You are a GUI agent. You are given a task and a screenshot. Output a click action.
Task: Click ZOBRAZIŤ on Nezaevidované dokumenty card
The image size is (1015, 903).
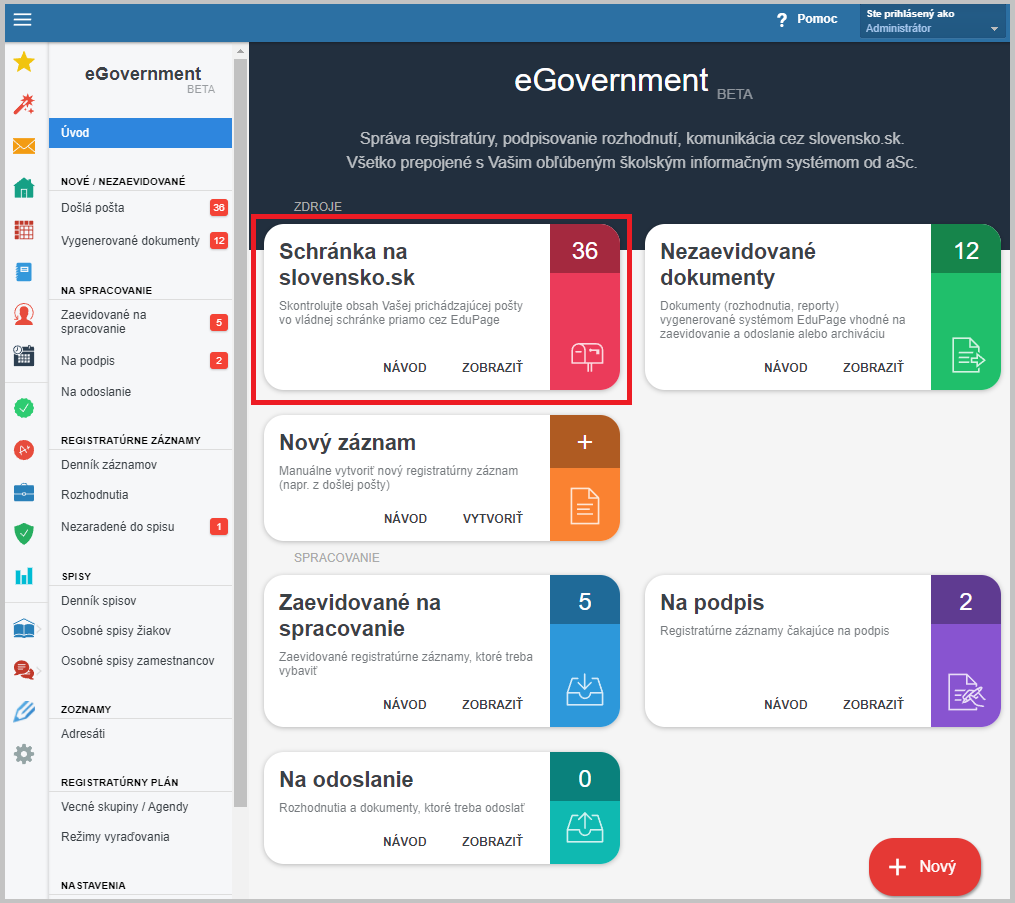873,368
